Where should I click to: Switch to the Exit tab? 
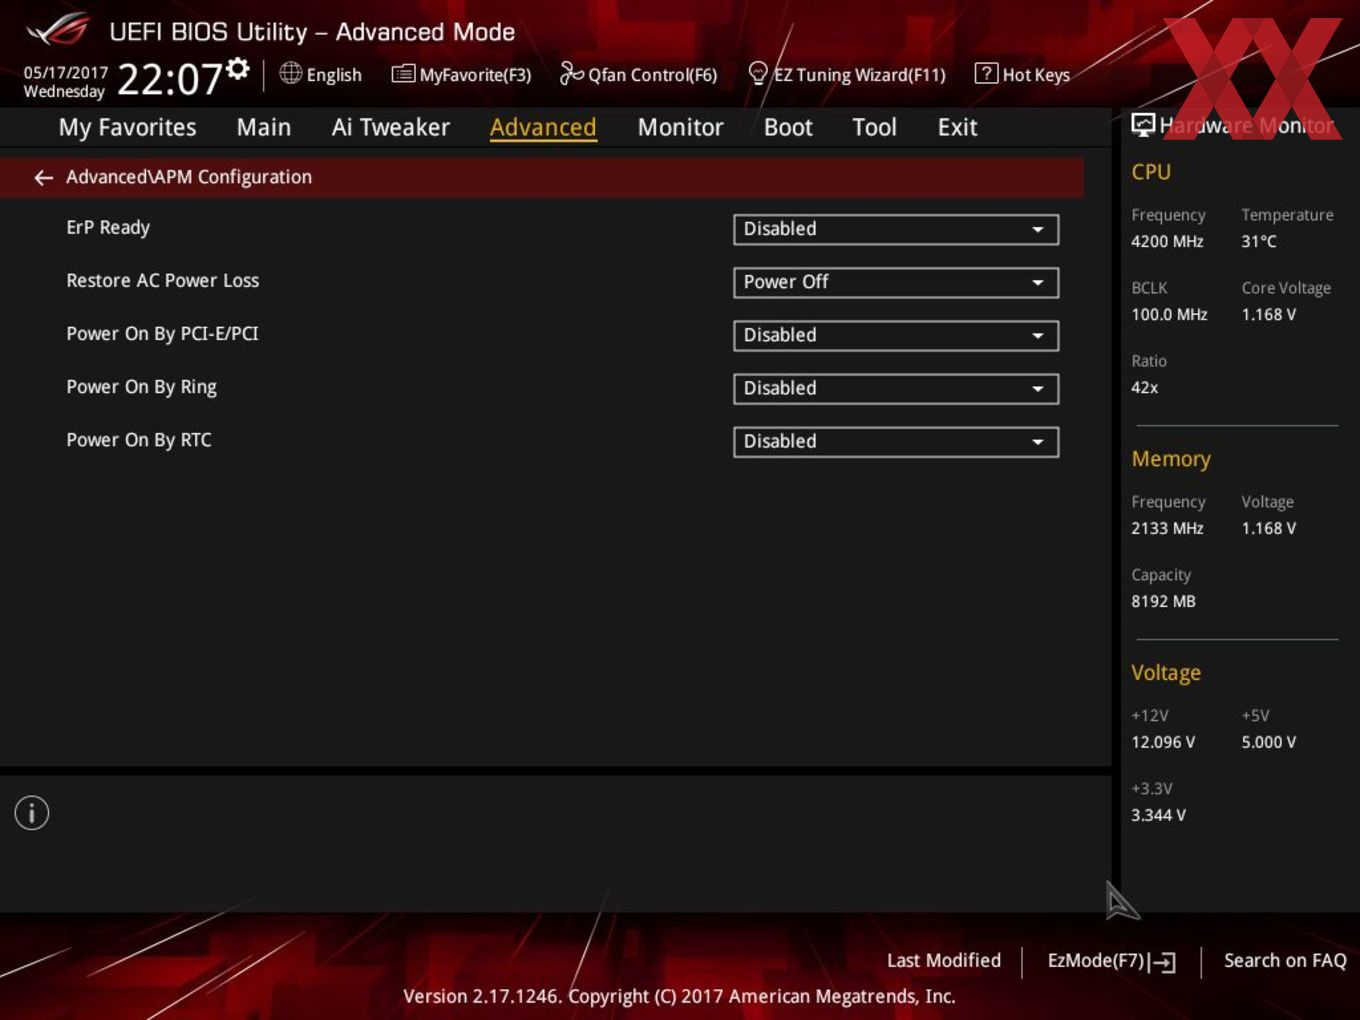957,127
